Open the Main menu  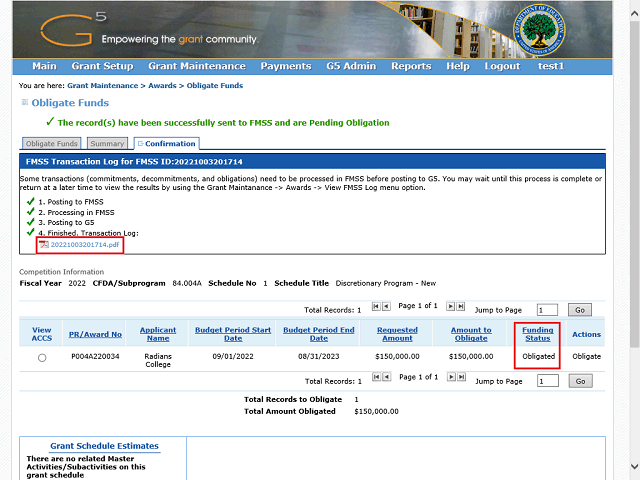point(44,66)
